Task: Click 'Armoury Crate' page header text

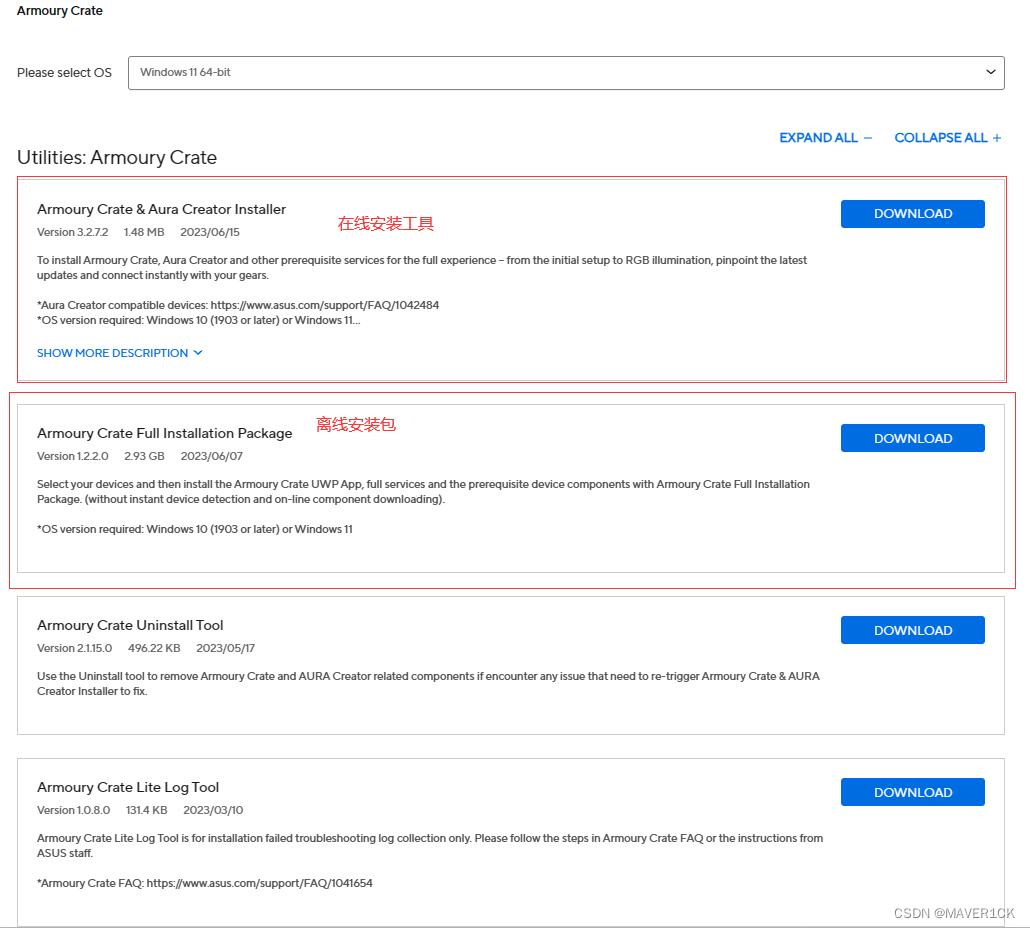Action: (60, 11)
